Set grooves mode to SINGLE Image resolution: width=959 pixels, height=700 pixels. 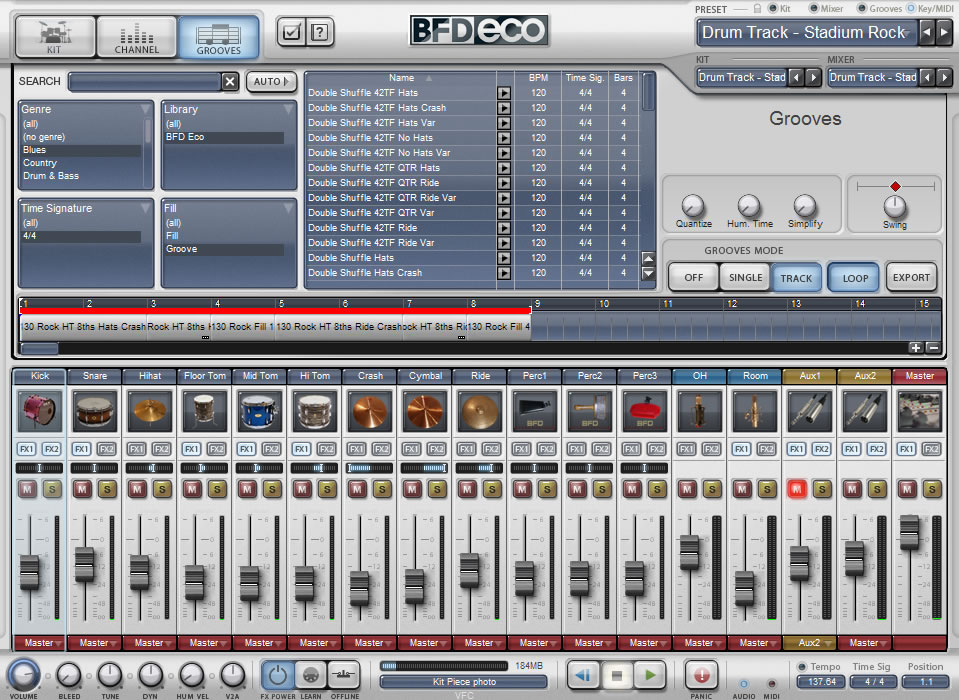point(746,278)
